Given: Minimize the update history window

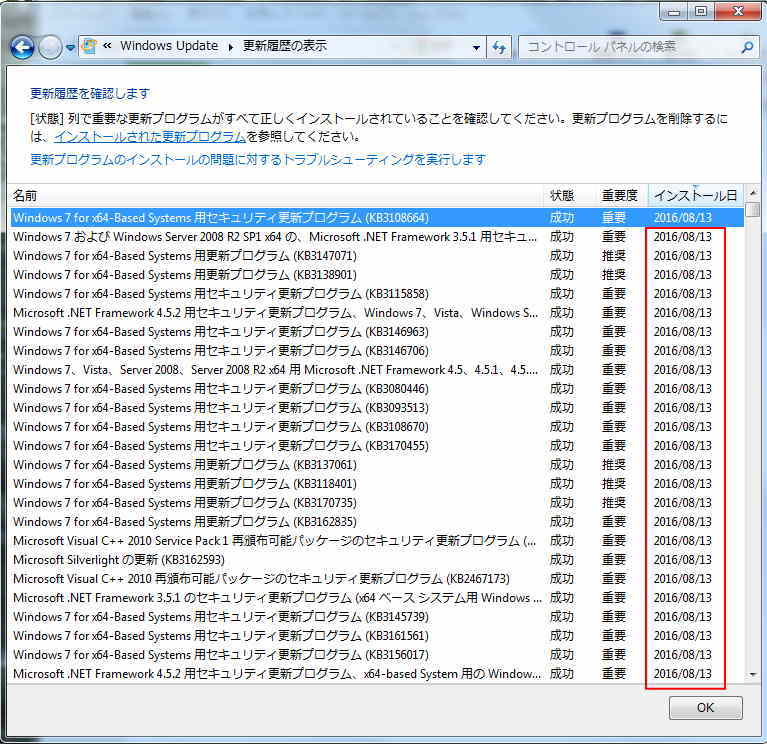Looking at the screenshot, I should [x=675, y=11].
